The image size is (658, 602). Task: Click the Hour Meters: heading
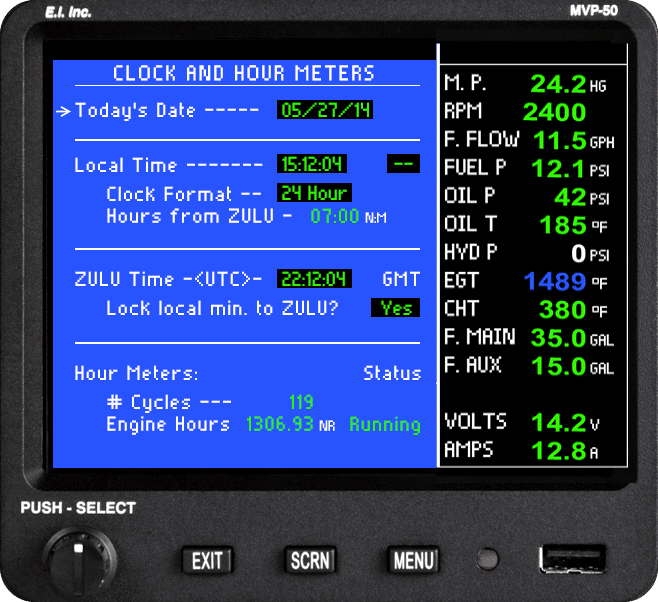(x=136, y=373)
